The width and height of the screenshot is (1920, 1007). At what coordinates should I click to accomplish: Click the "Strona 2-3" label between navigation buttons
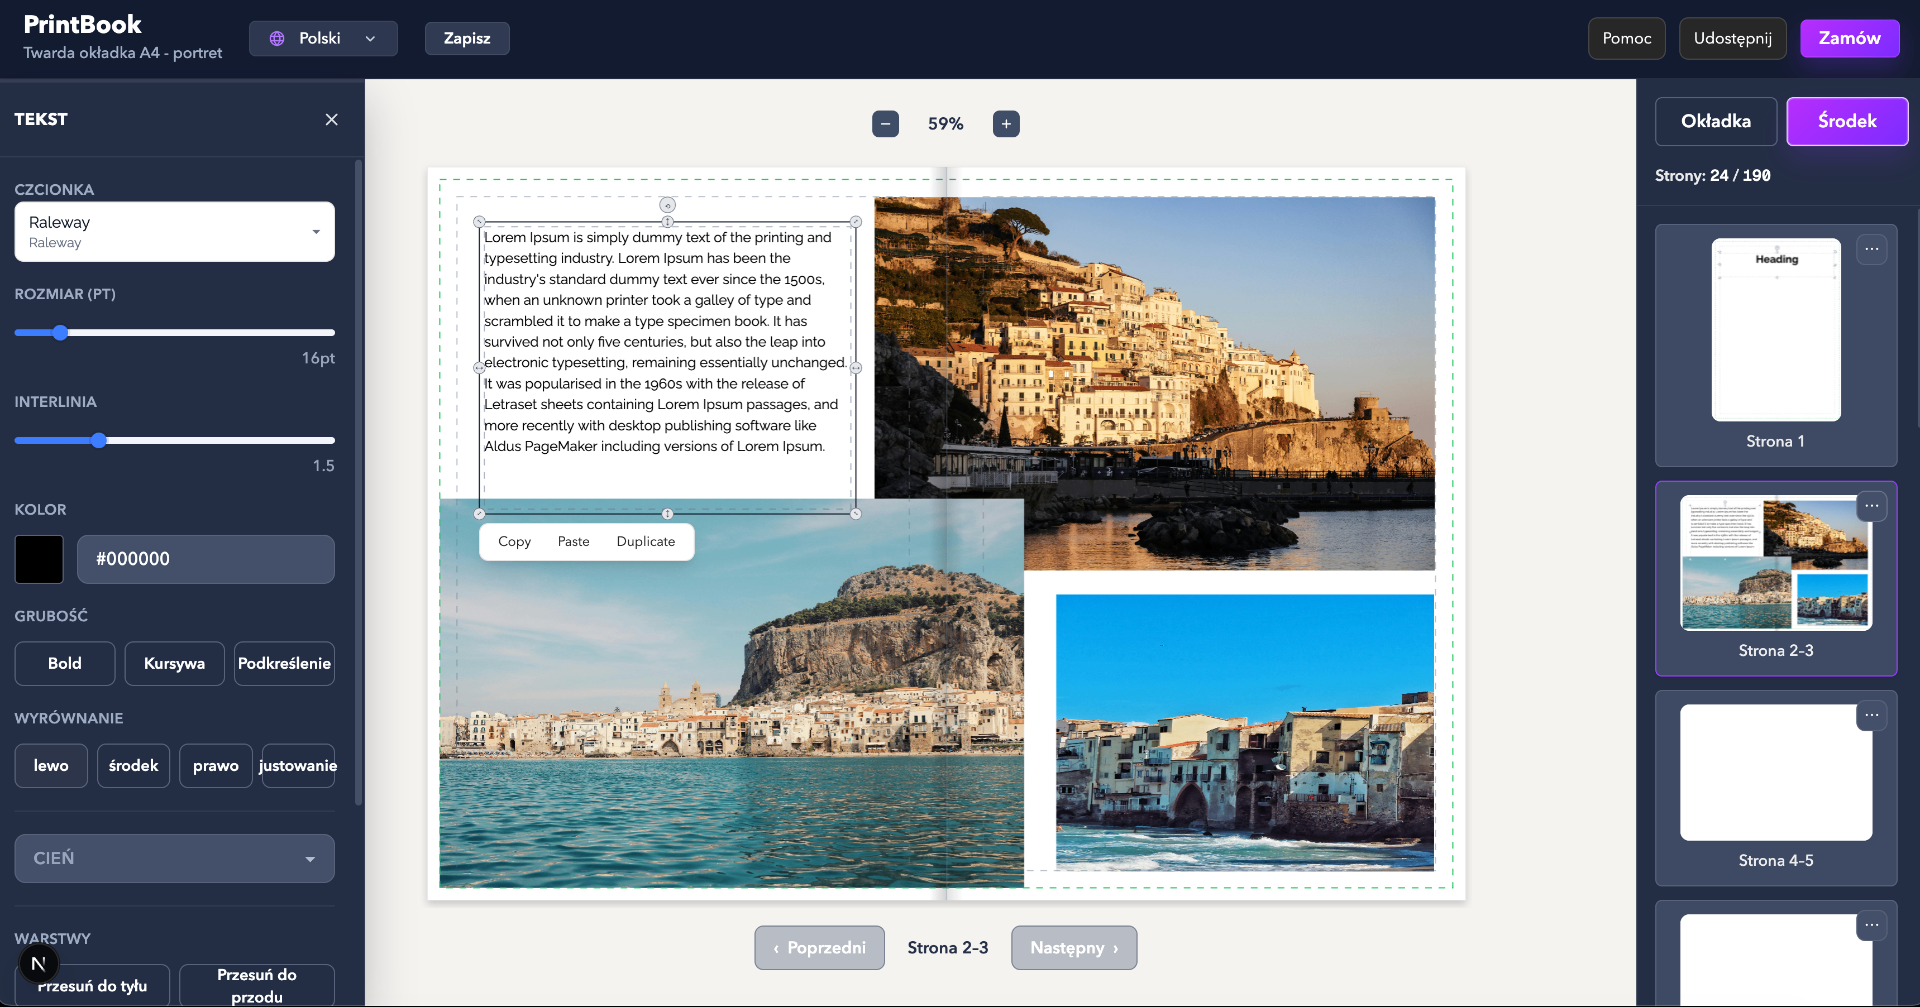pos(948,948)
